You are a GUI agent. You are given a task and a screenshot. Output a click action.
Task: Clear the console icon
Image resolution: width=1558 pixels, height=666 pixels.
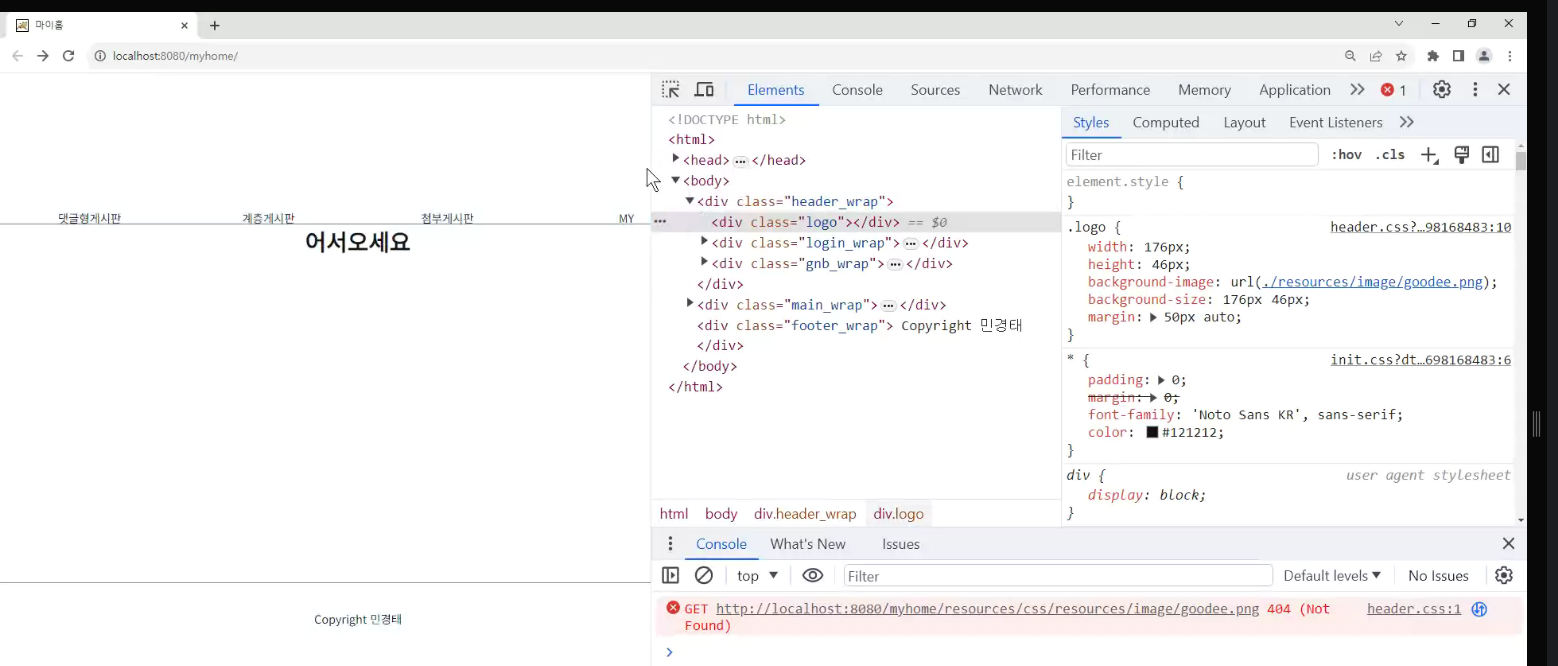[704, 576]
